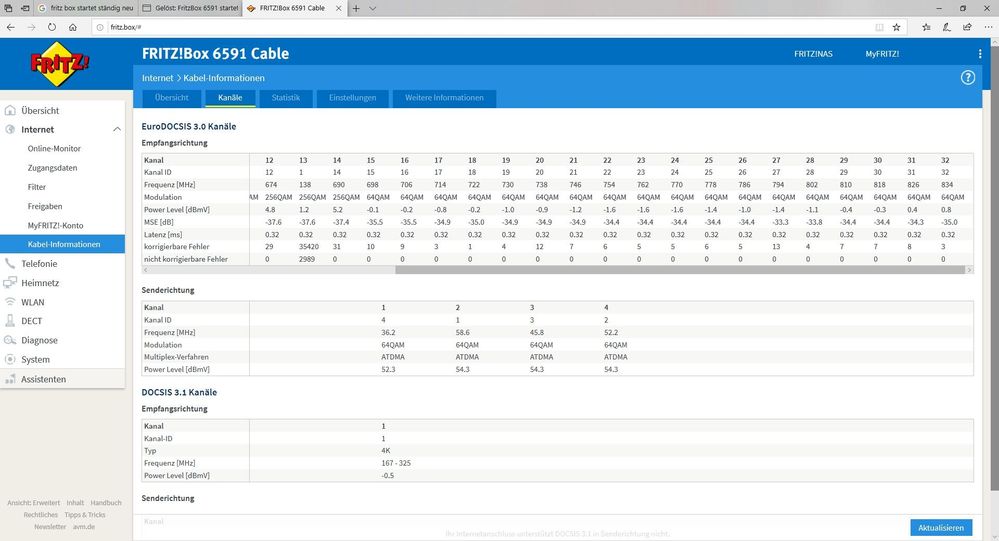Open the avm.de footer link
This screenshot has width=999, height=541.
tap(83, 527)
